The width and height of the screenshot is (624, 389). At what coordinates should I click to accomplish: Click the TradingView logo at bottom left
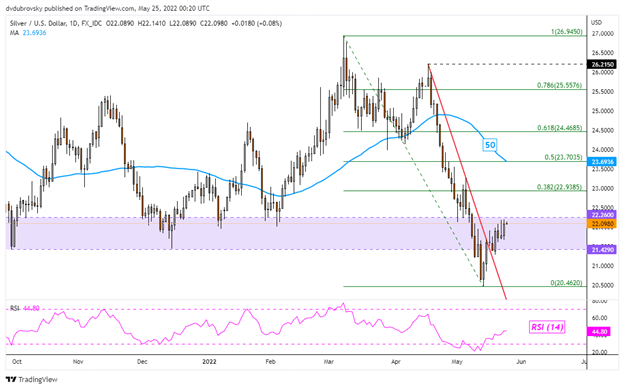(x=32, y=379)
